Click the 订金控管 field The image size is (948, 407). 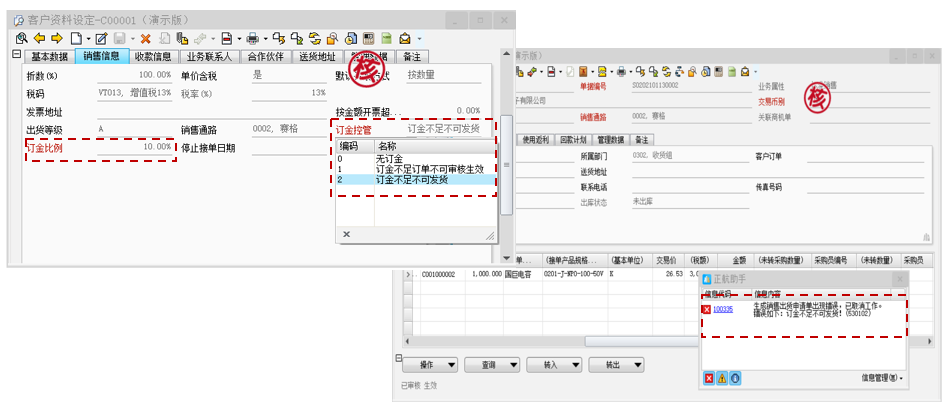coord(443,129)
